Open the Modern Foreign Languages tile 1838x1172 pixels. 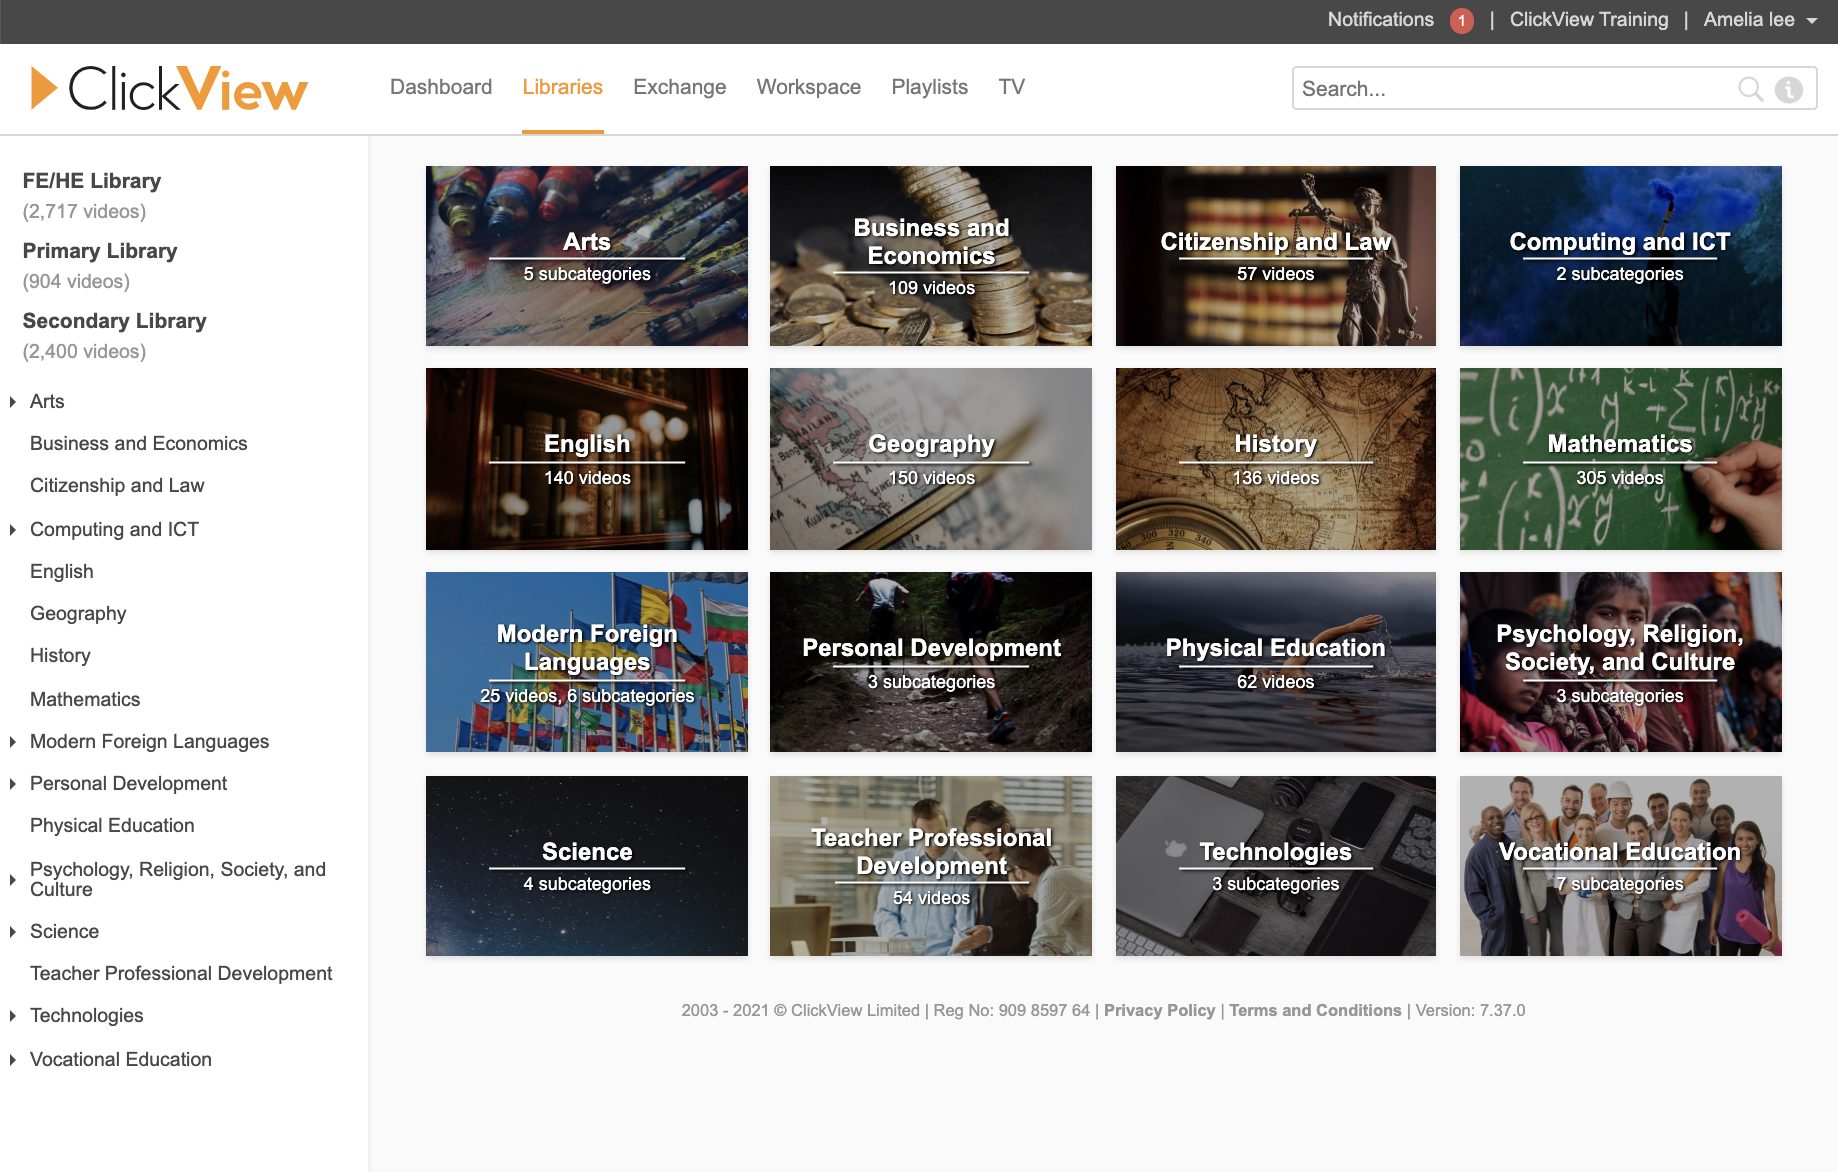(x=587, y=662)
